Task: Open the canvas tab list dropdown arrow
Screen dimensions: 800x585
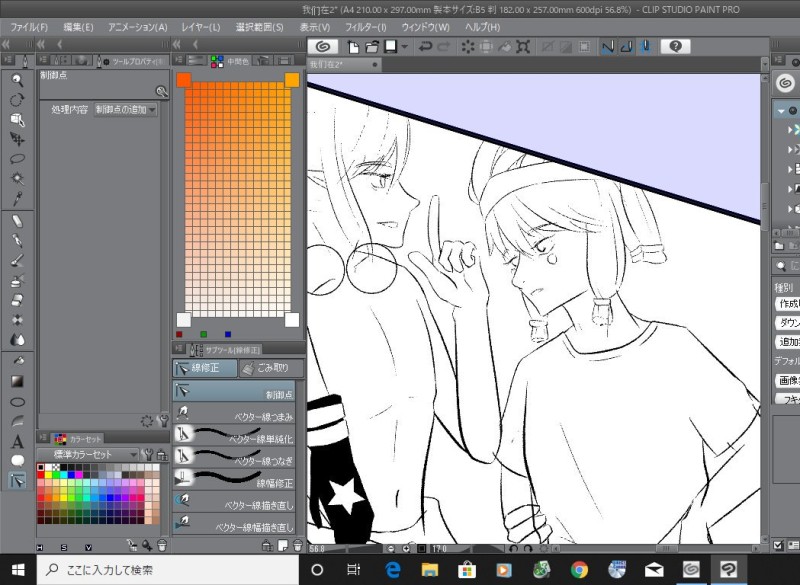Action: tap(764, 64)
